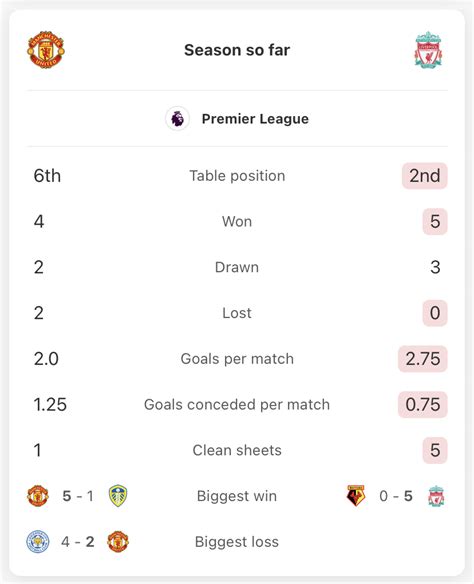This screenshot has height=584, width=474.
Task: Click Liverpool crest beside 0 - 5 score
Action: (x=436, y=496)
